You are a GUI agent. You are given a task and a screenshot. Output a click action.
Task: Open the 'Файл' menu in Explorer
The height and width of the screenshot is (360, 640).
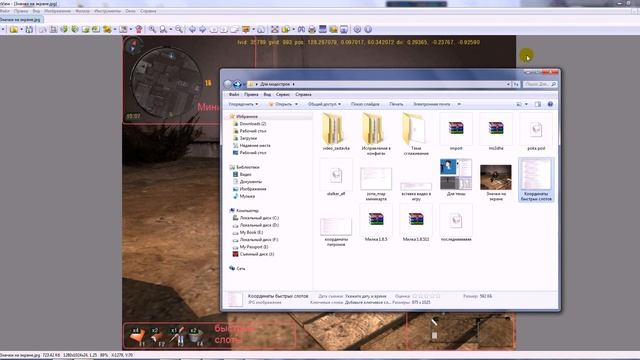(234, 95)
